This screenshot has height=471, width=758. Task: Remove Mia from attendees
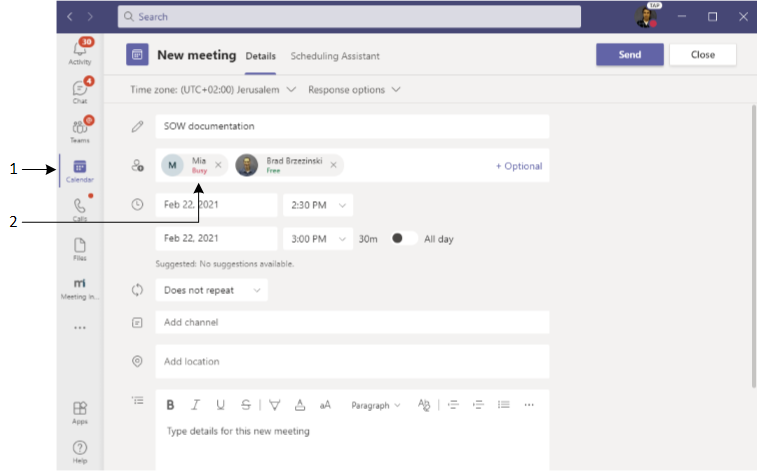(218, 165)
